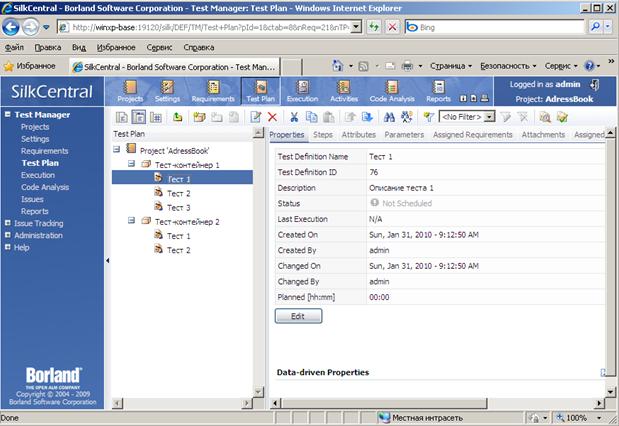The image size is (619, 426).
Task: Switch to the Attributes tab
Action: pos(358,135)
